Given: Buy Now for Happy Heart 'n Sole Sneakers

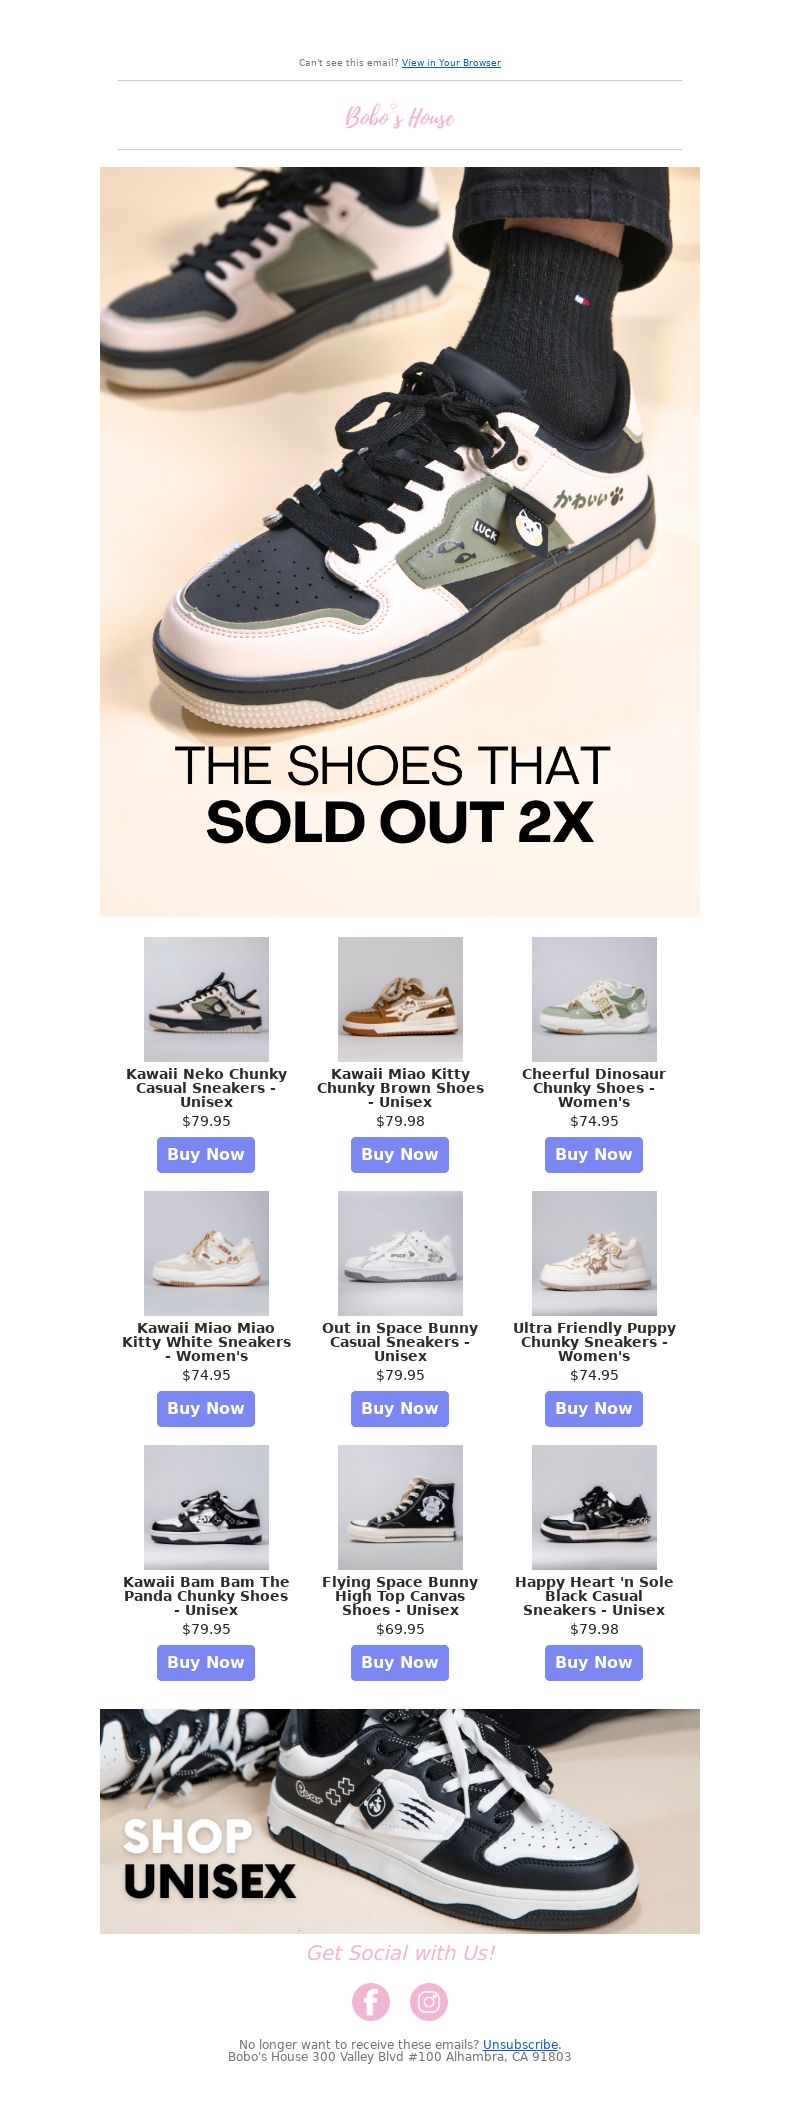Looking at the screenshot, I should (x=594, y=1663).
